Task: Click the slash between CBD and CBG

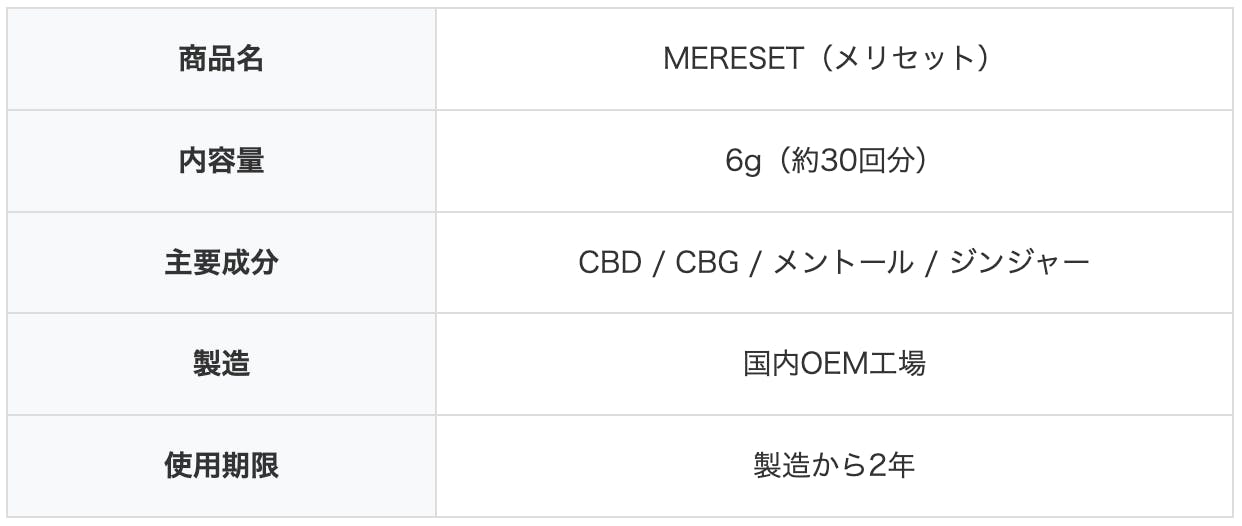Action: 658,263
